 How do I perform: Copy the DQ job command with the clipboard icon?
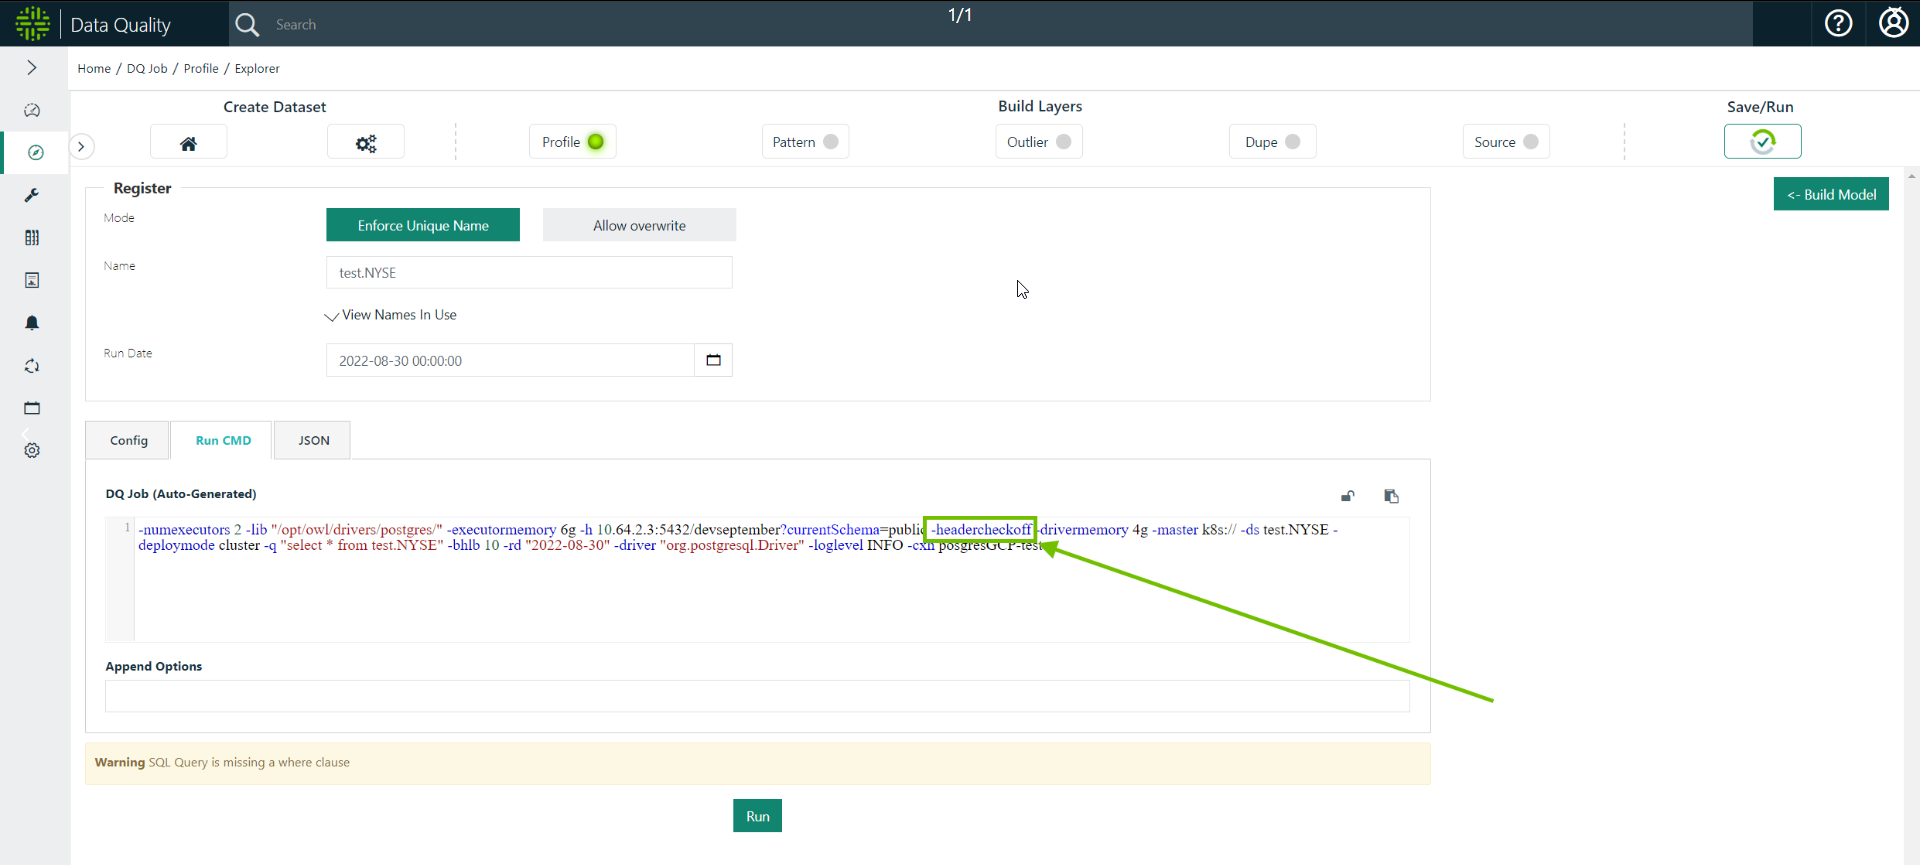tap(1391, 496)
